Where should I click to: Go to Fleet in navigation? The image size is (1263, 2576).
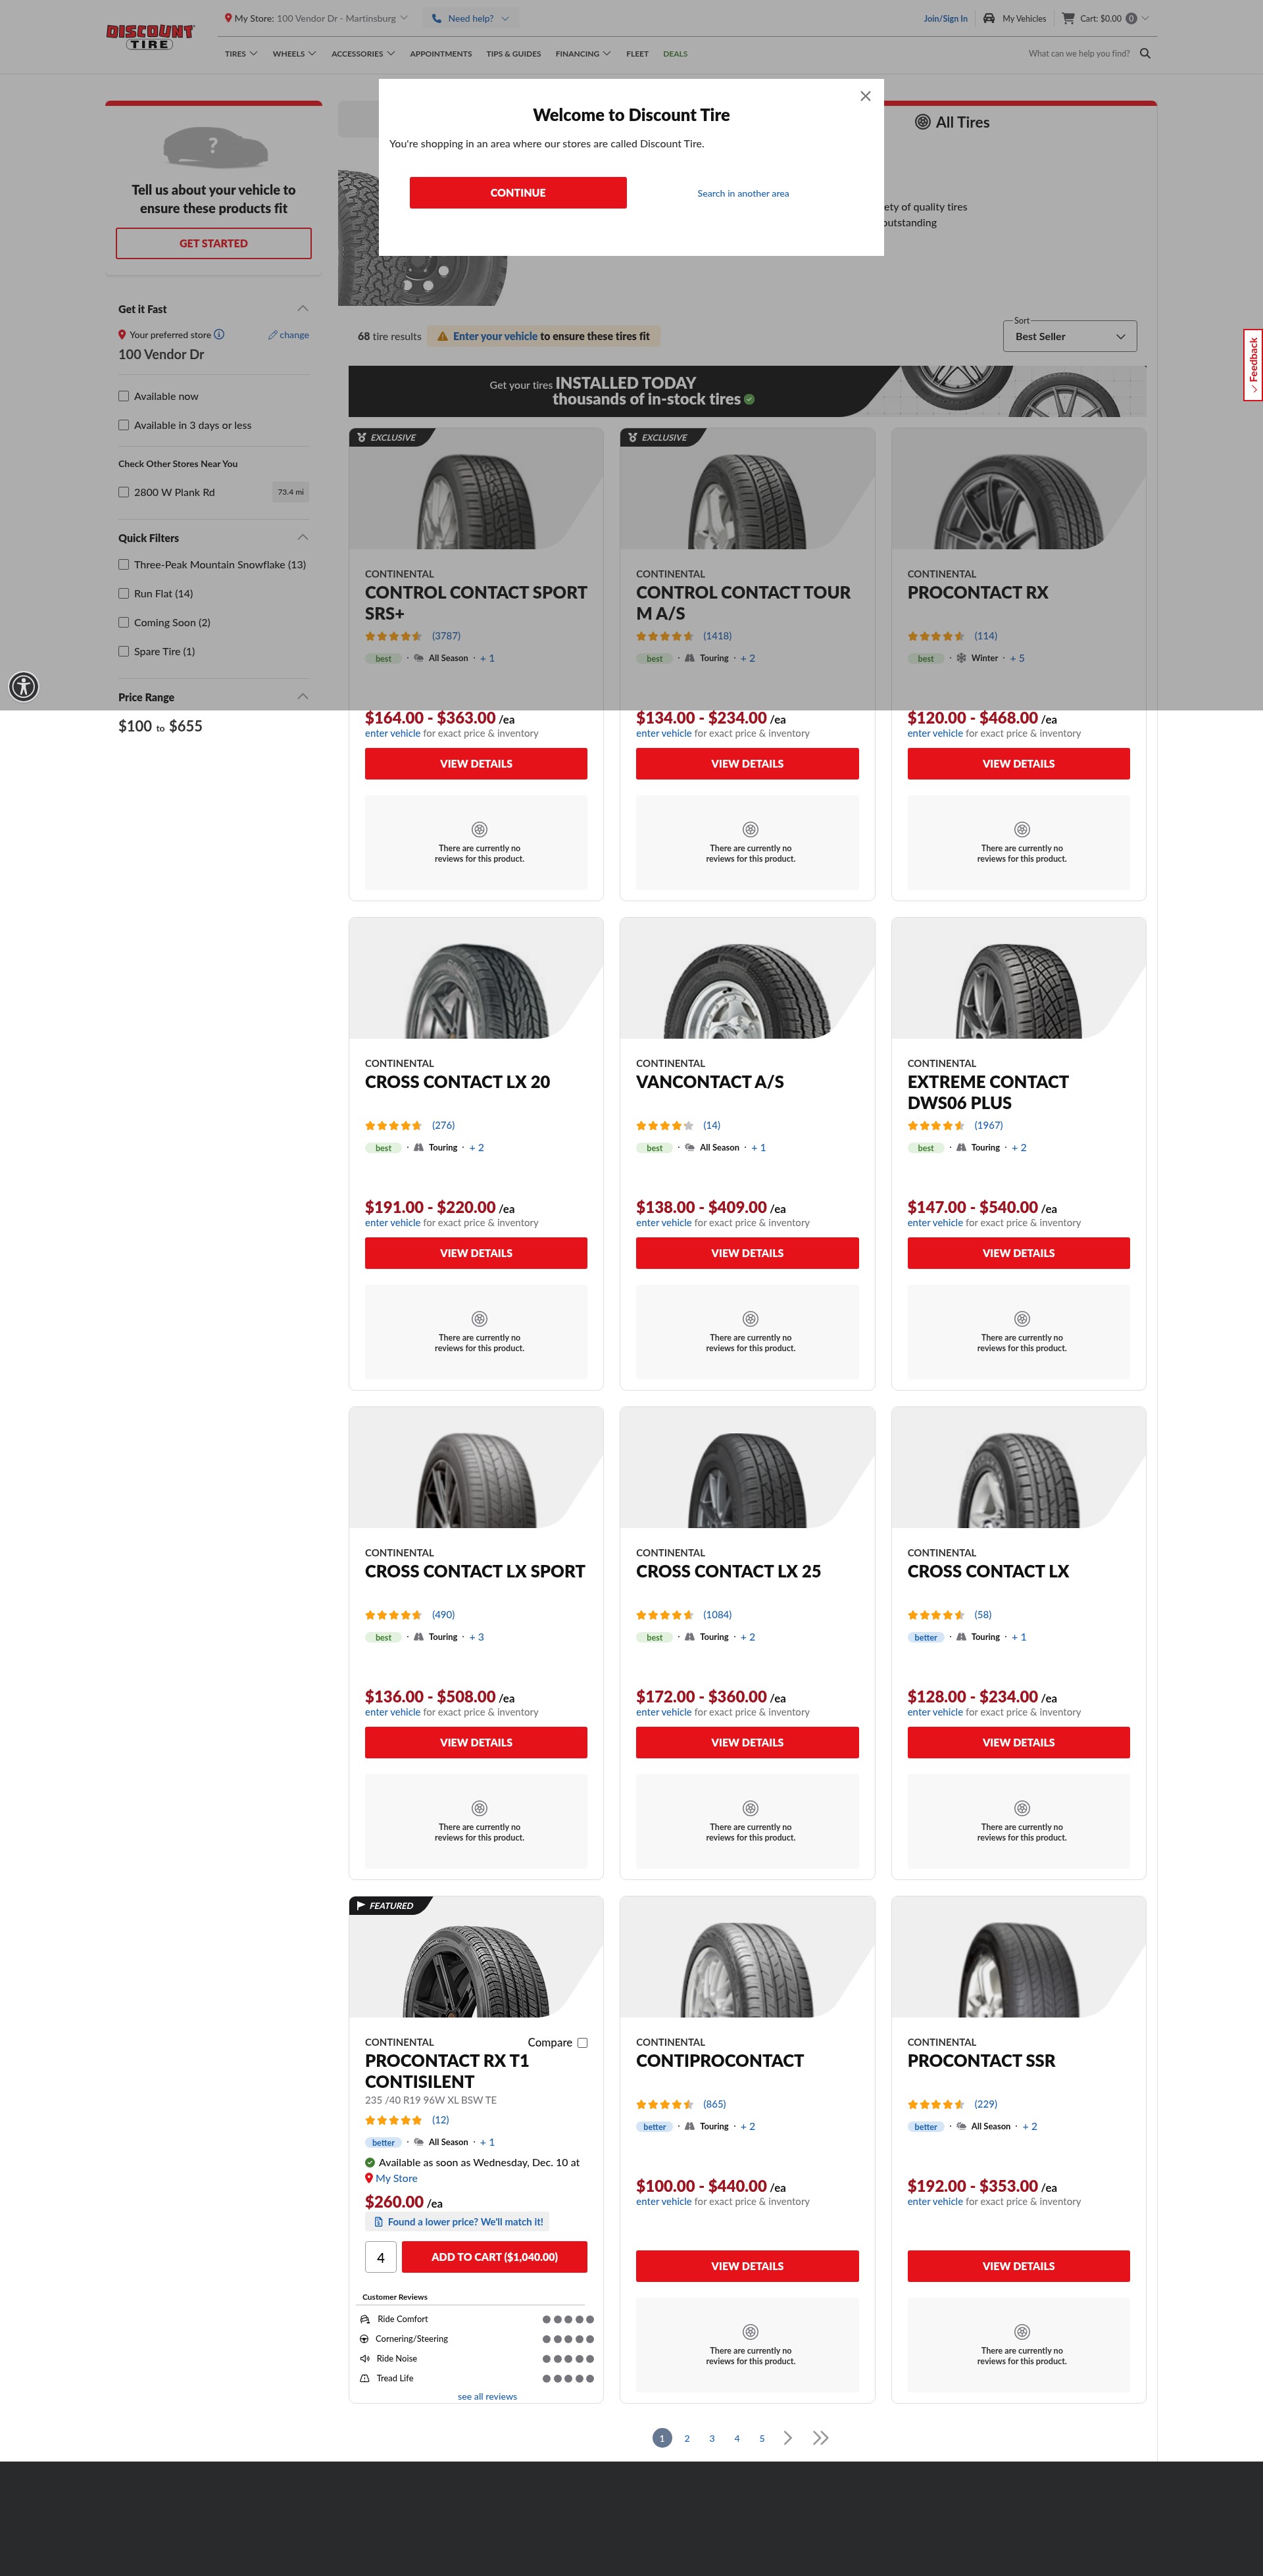(x=637, y=54)
